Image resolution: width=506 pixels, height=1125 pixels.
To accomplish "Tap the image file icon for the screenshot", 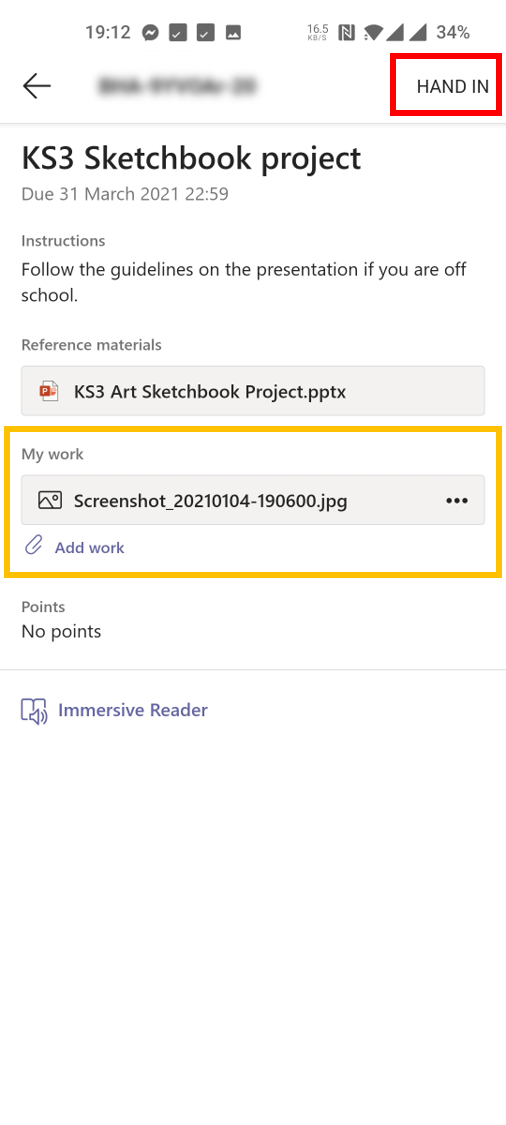I will tap(50, 500).
